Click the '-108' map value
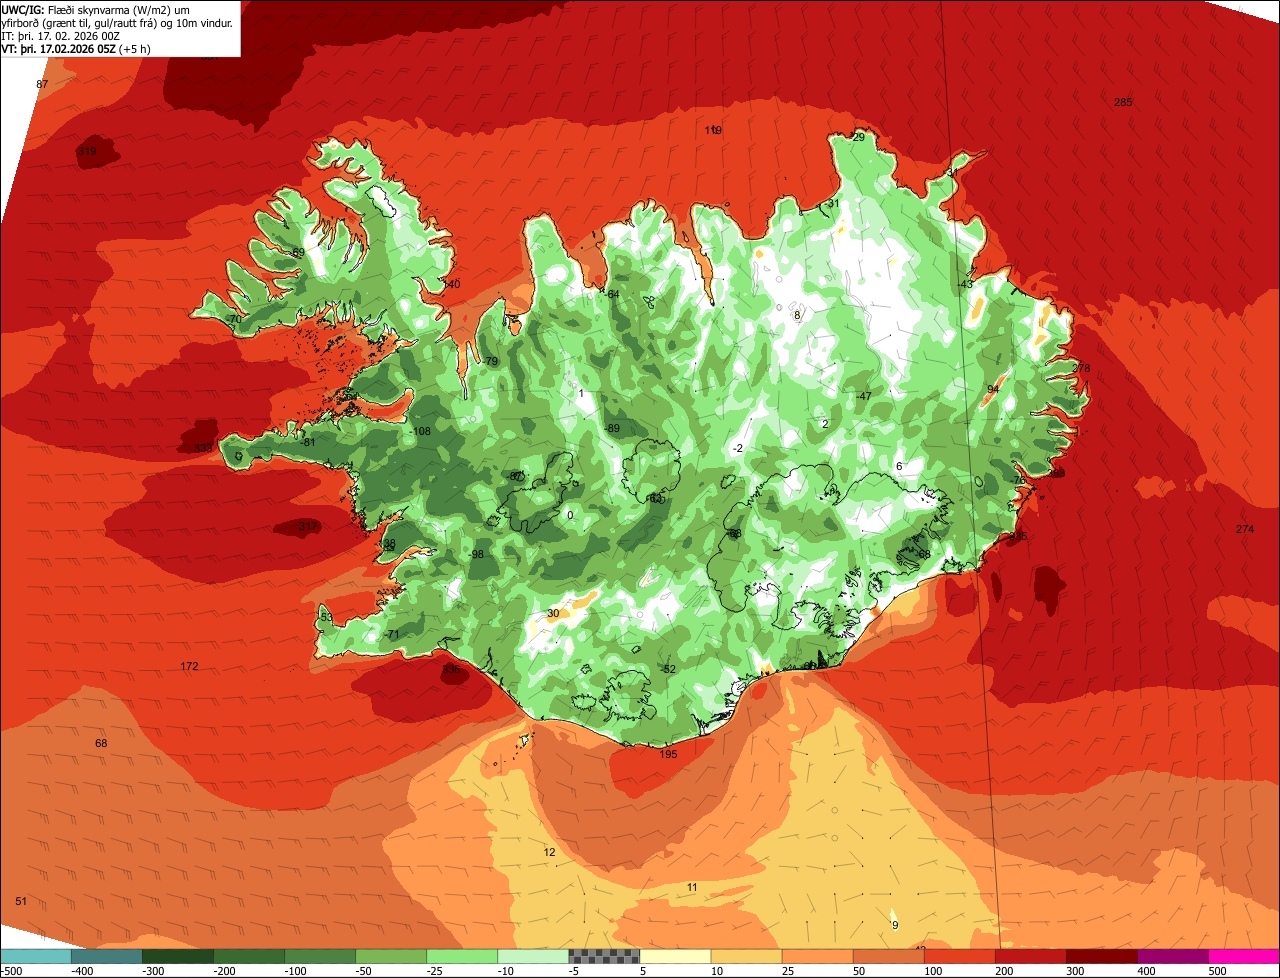Viewport: 1280px width, 978px height. 420,431
